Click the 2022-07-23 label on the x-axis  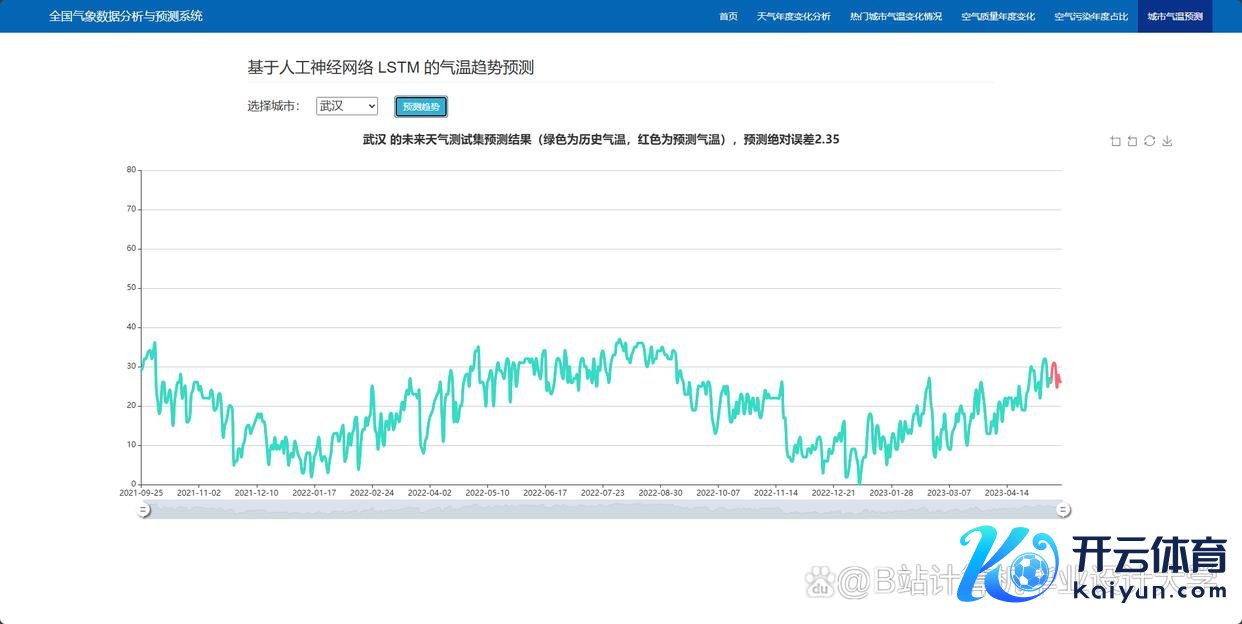coord(603,493)
